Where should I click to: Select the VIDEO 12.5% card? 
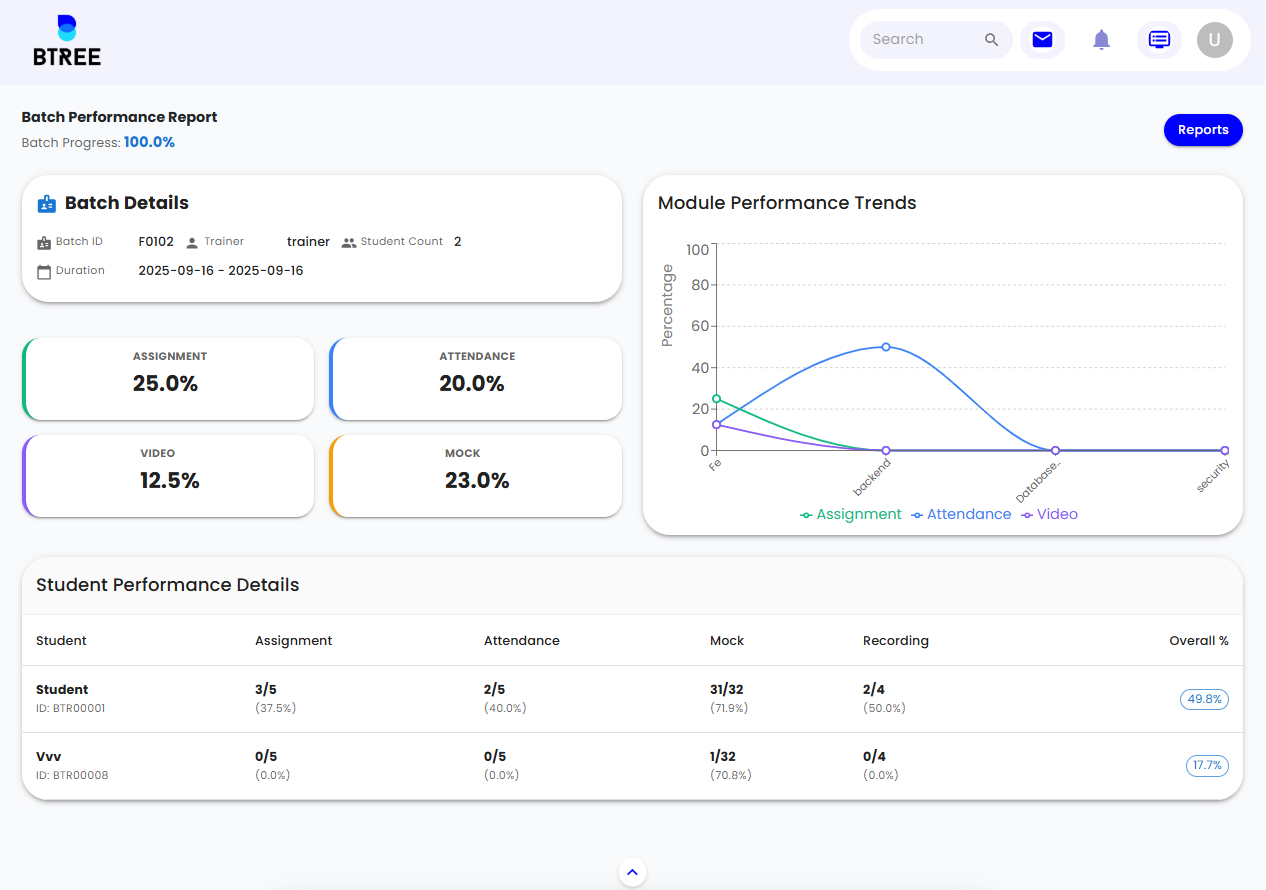coord(168,476)
